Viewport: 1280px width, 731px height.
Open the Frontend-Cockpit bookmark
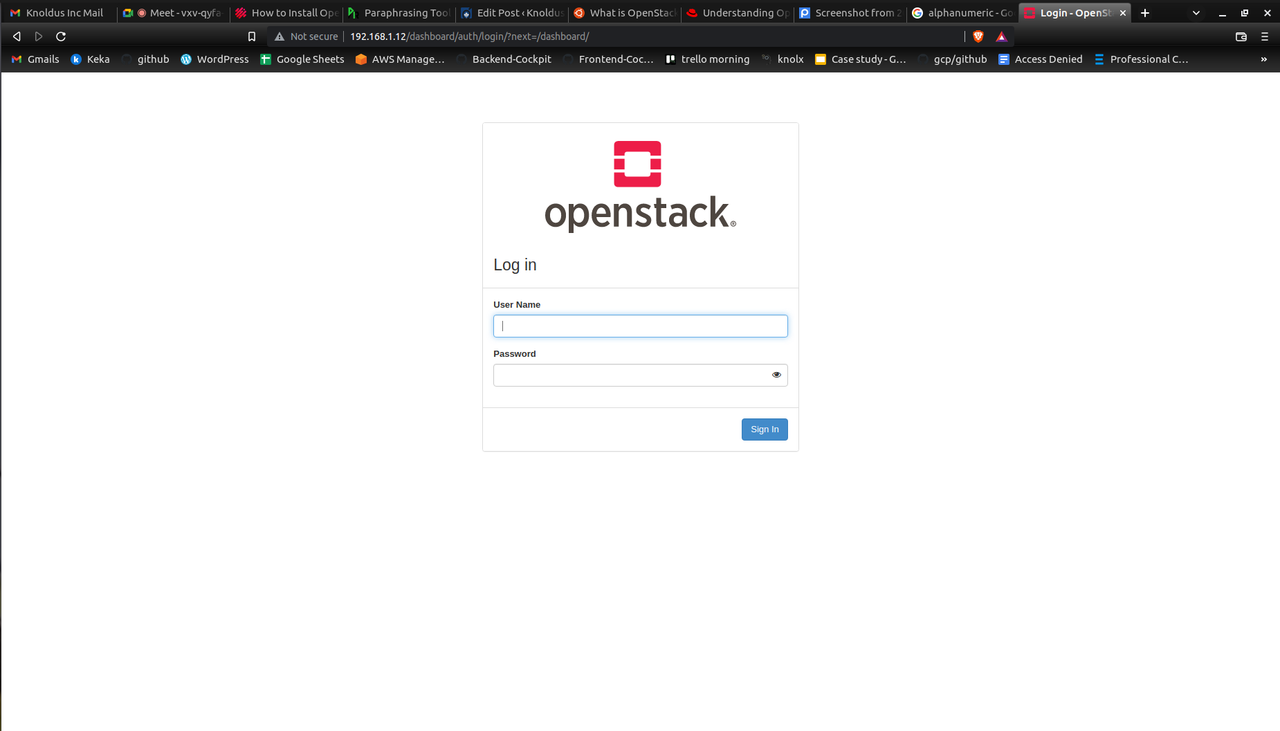tap(608, 59)
